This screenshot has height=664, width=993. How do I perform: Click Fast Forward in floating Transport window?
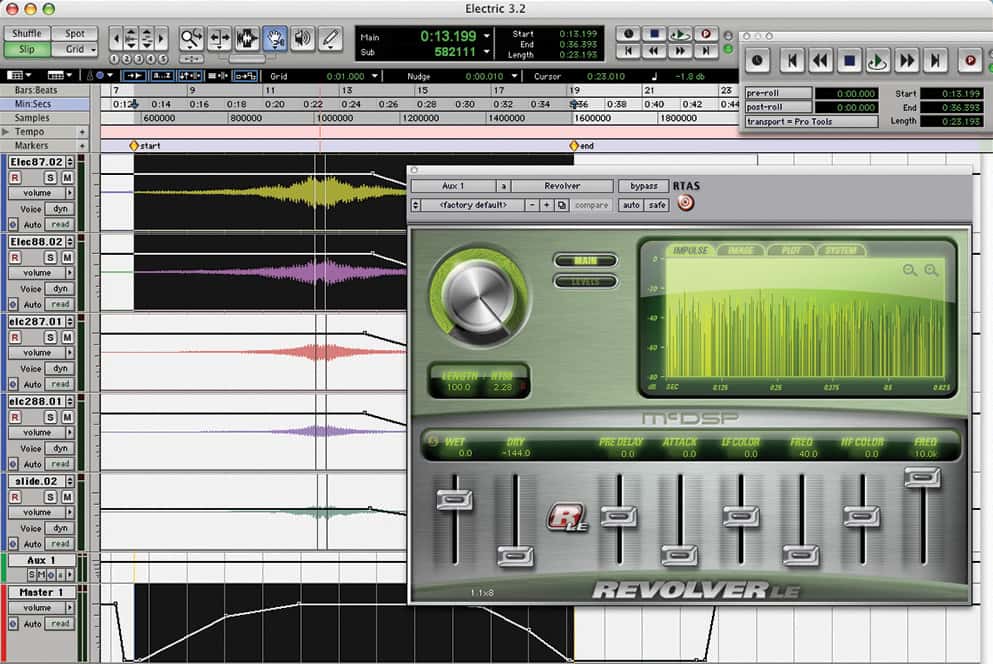[x=907, y=61]
